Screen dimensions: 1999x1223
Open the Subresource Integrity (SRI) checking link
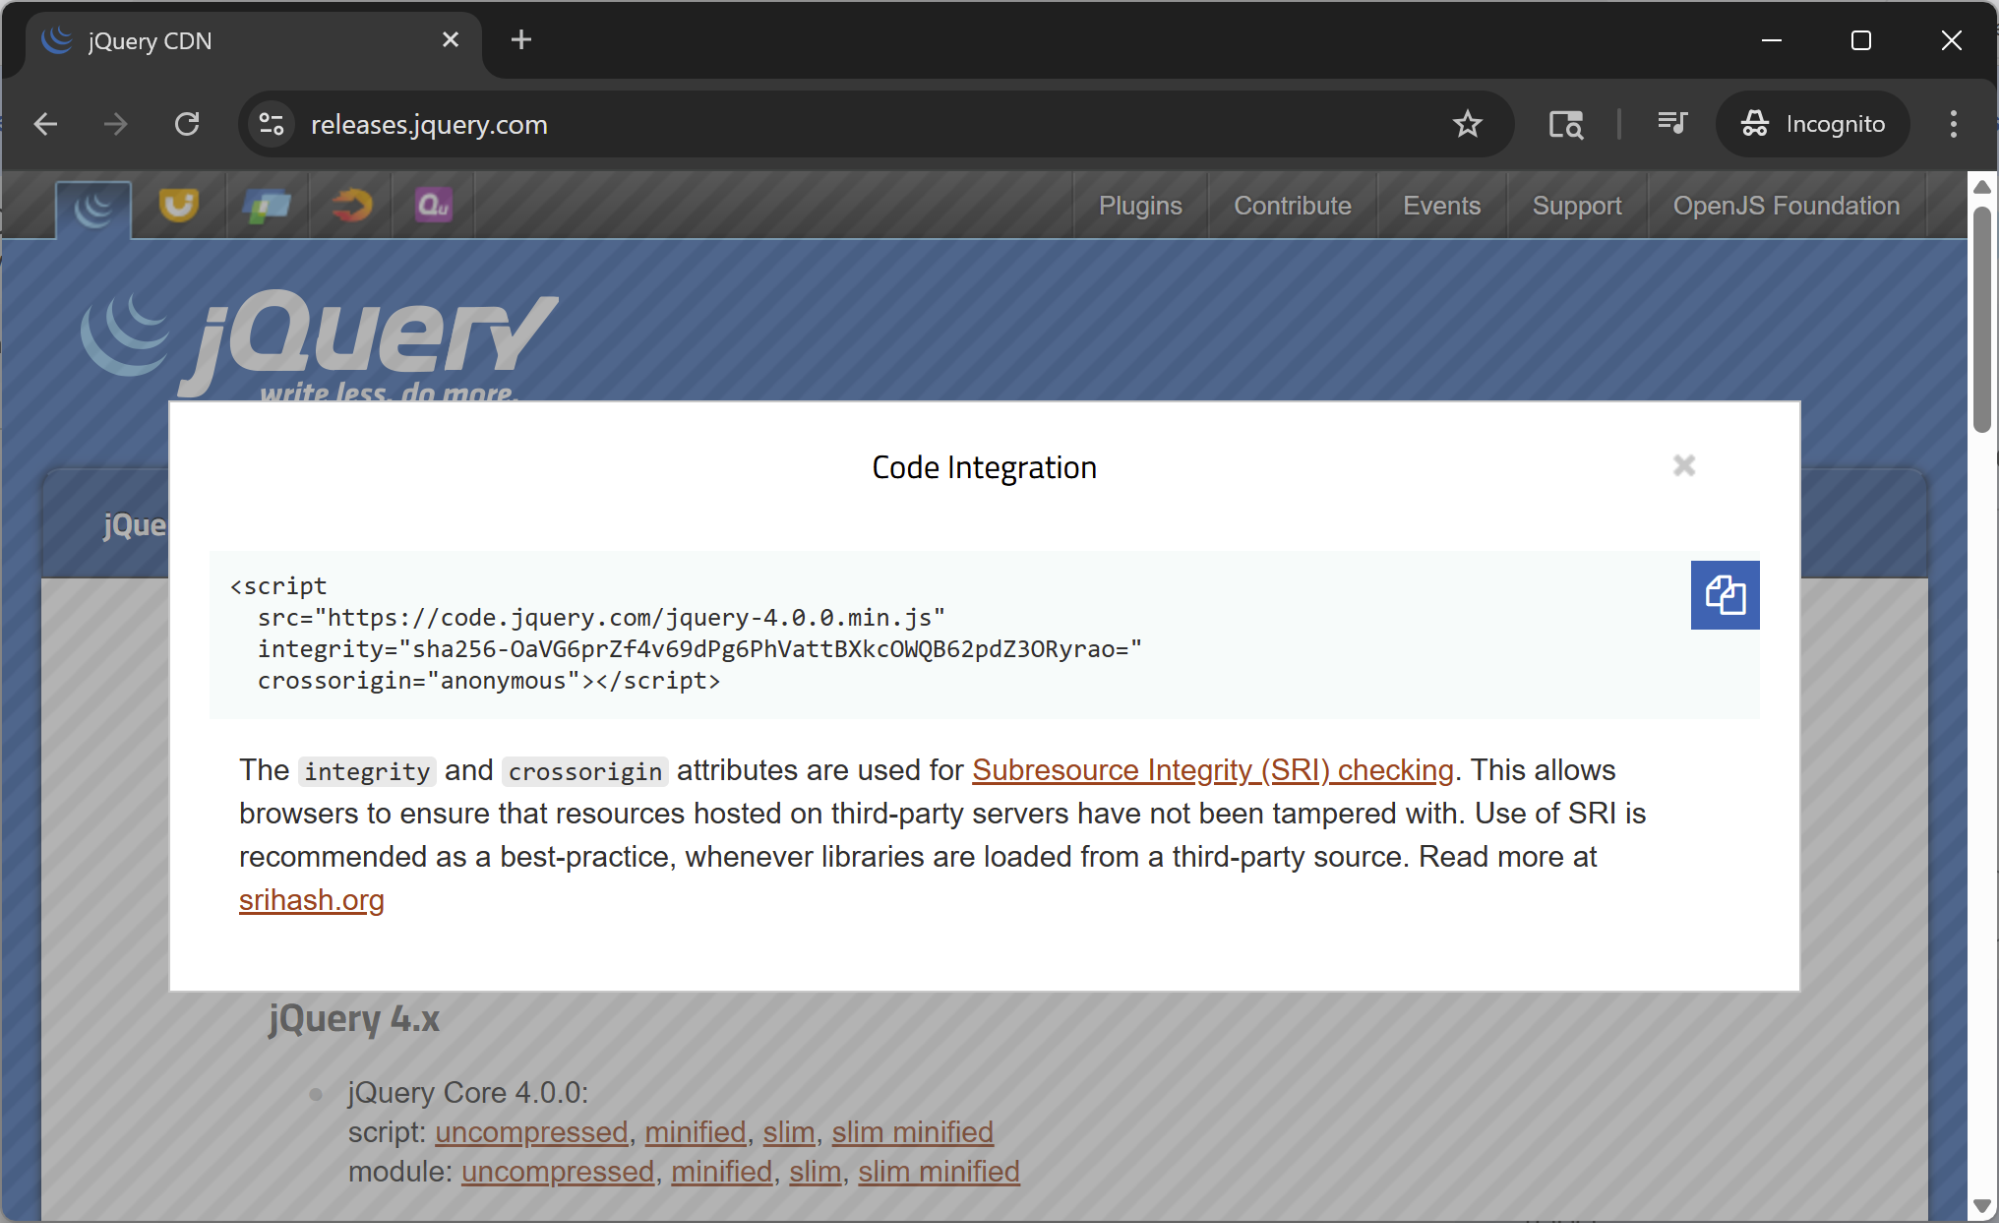pos(1212,770)
